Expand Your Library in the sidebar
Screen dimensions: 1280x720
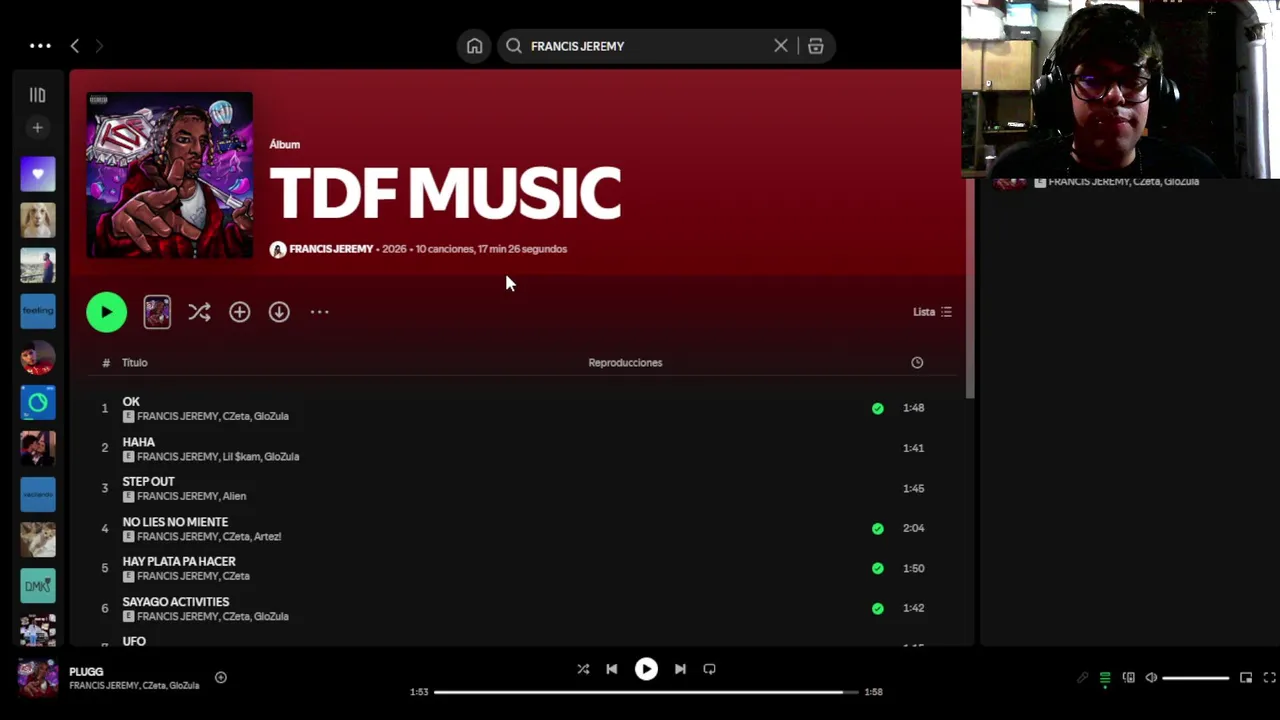click(38, 95)
